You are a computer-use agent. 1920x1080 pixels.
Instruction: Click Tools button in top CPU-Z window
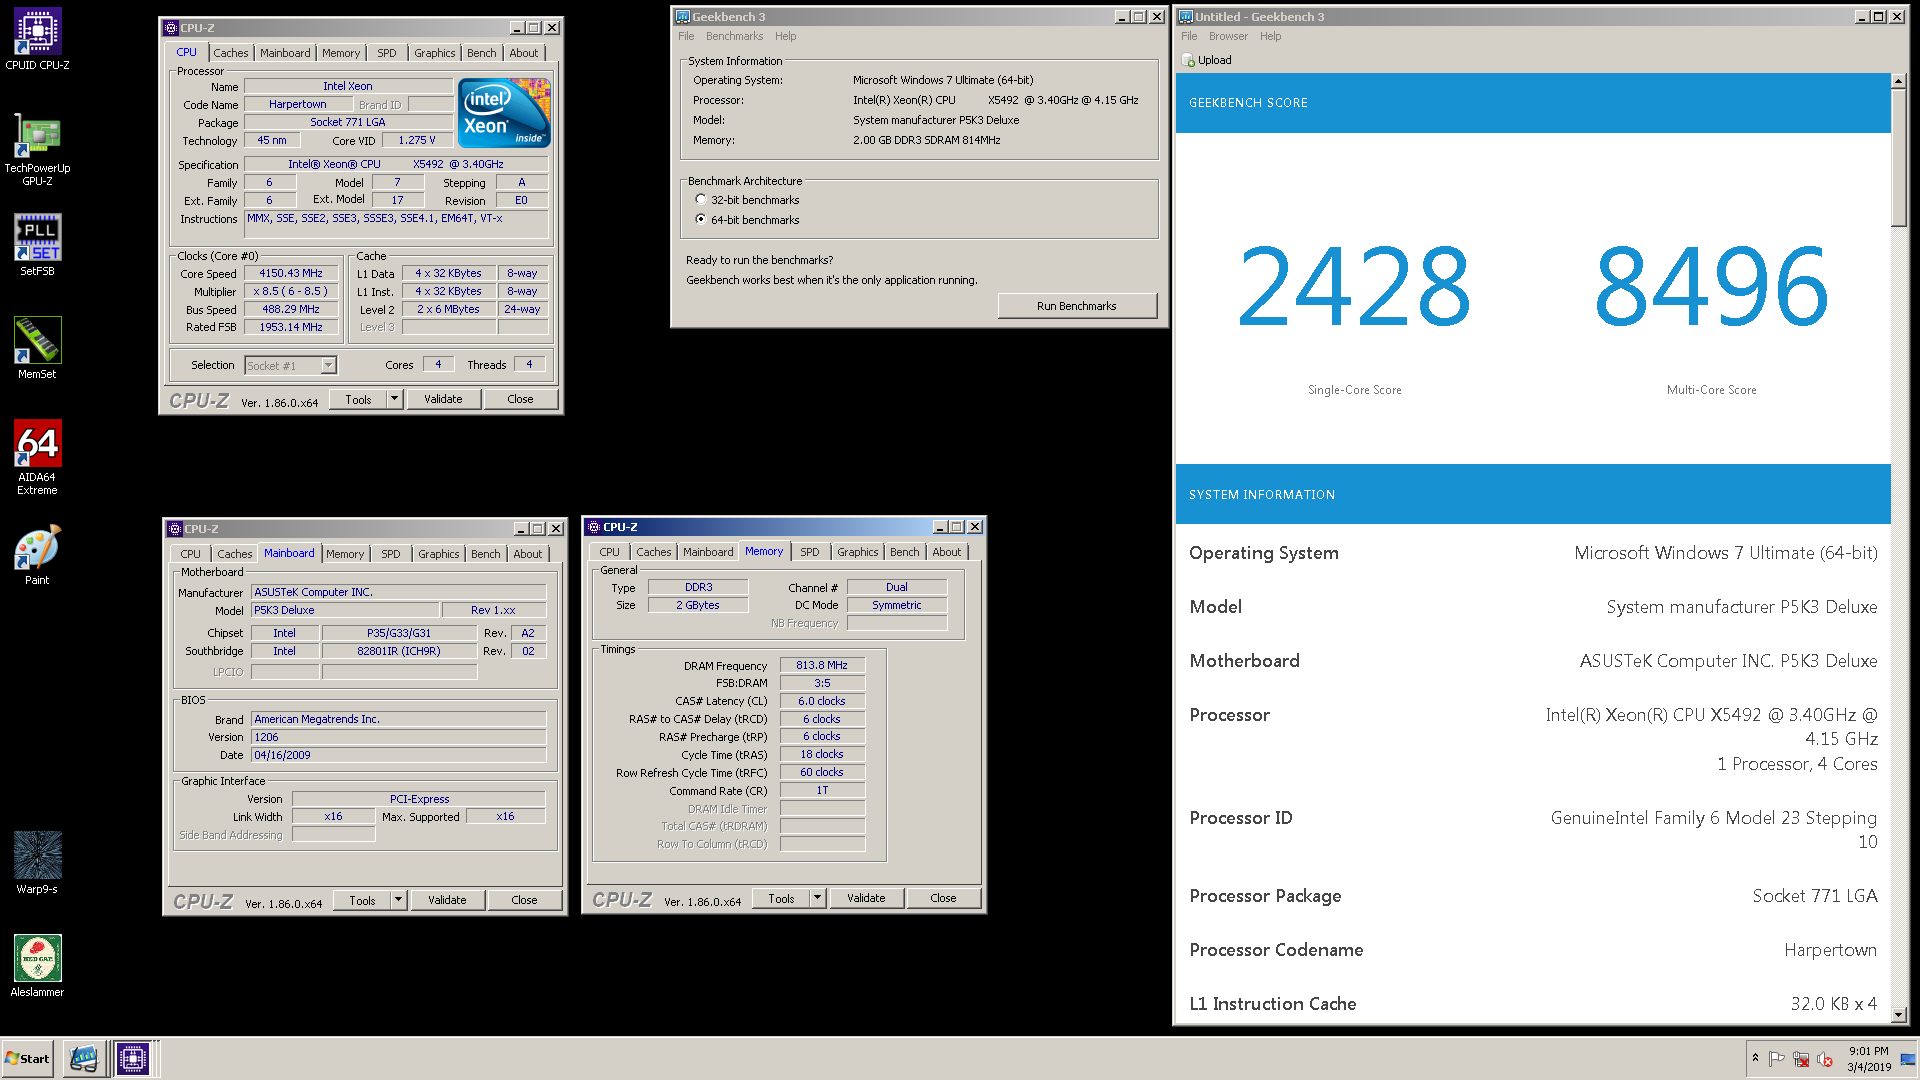(358, 399)
